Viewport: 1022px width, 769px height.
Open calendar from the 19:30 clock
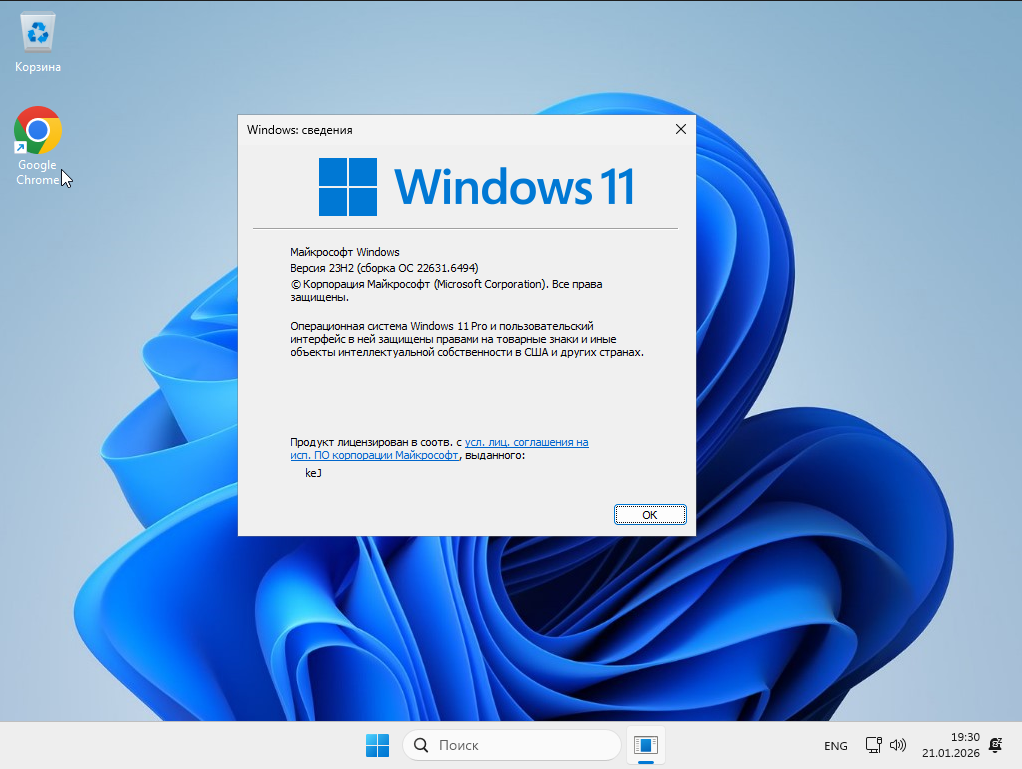[950, 745]
